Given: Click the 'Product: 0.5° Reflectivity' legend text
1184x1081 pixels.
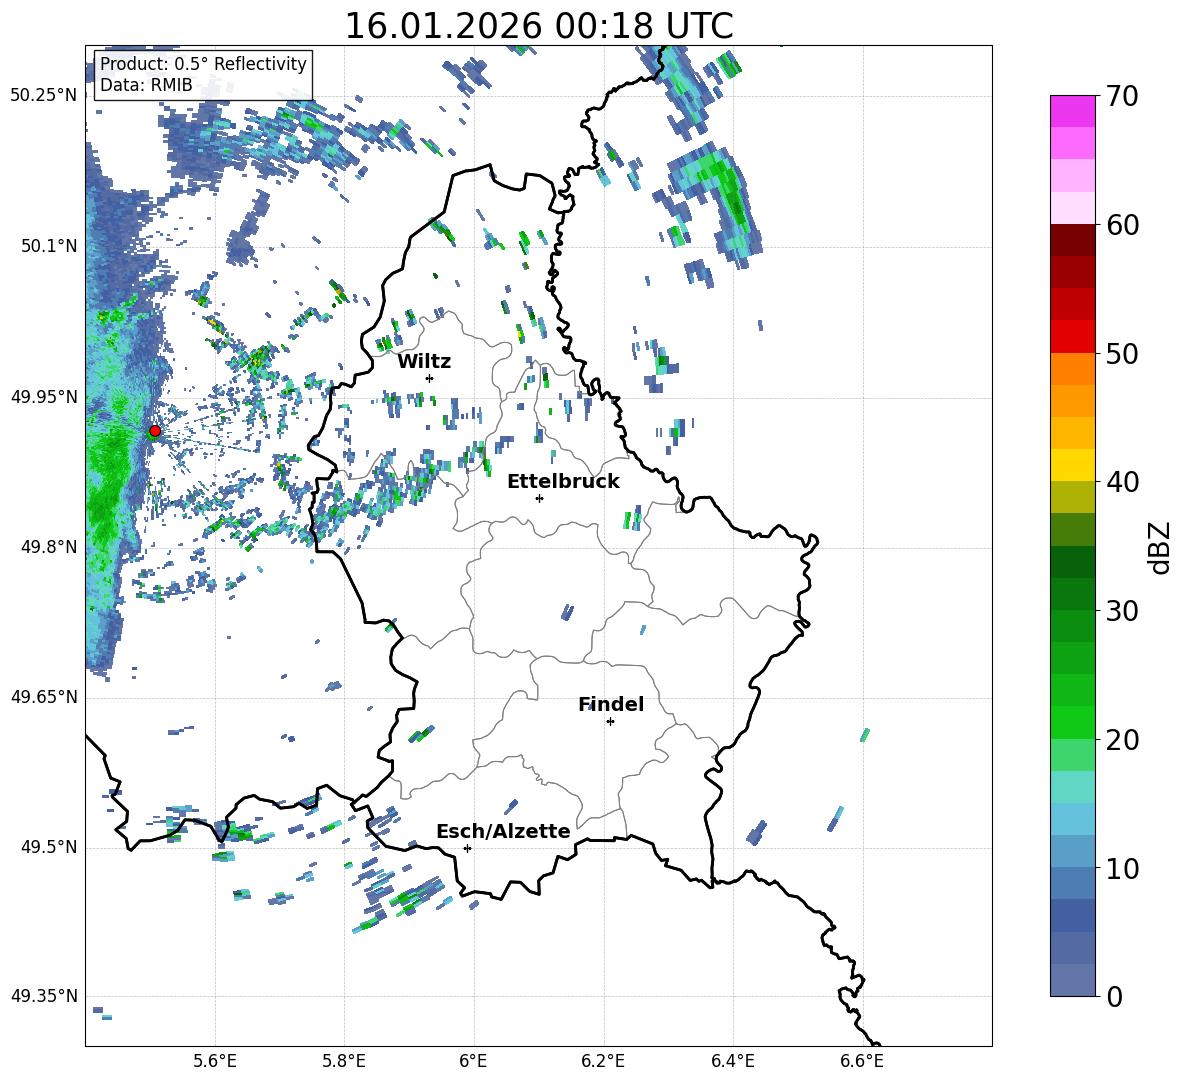Looking at the screenshot, I should pos(204,64).
